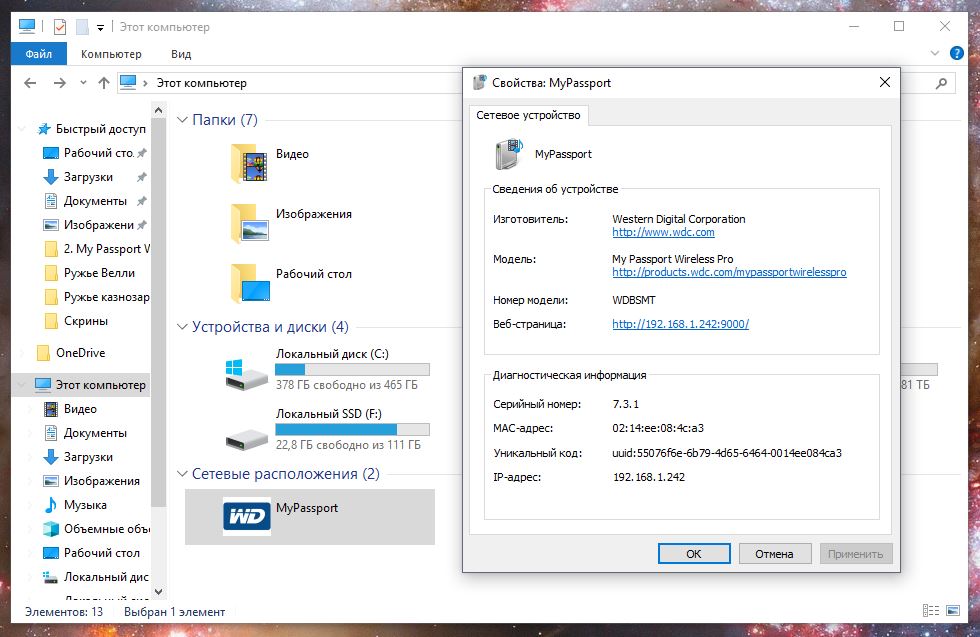Open the Рабочий стол folder icon in Папки
980x637 pixels.
(249, 283)
